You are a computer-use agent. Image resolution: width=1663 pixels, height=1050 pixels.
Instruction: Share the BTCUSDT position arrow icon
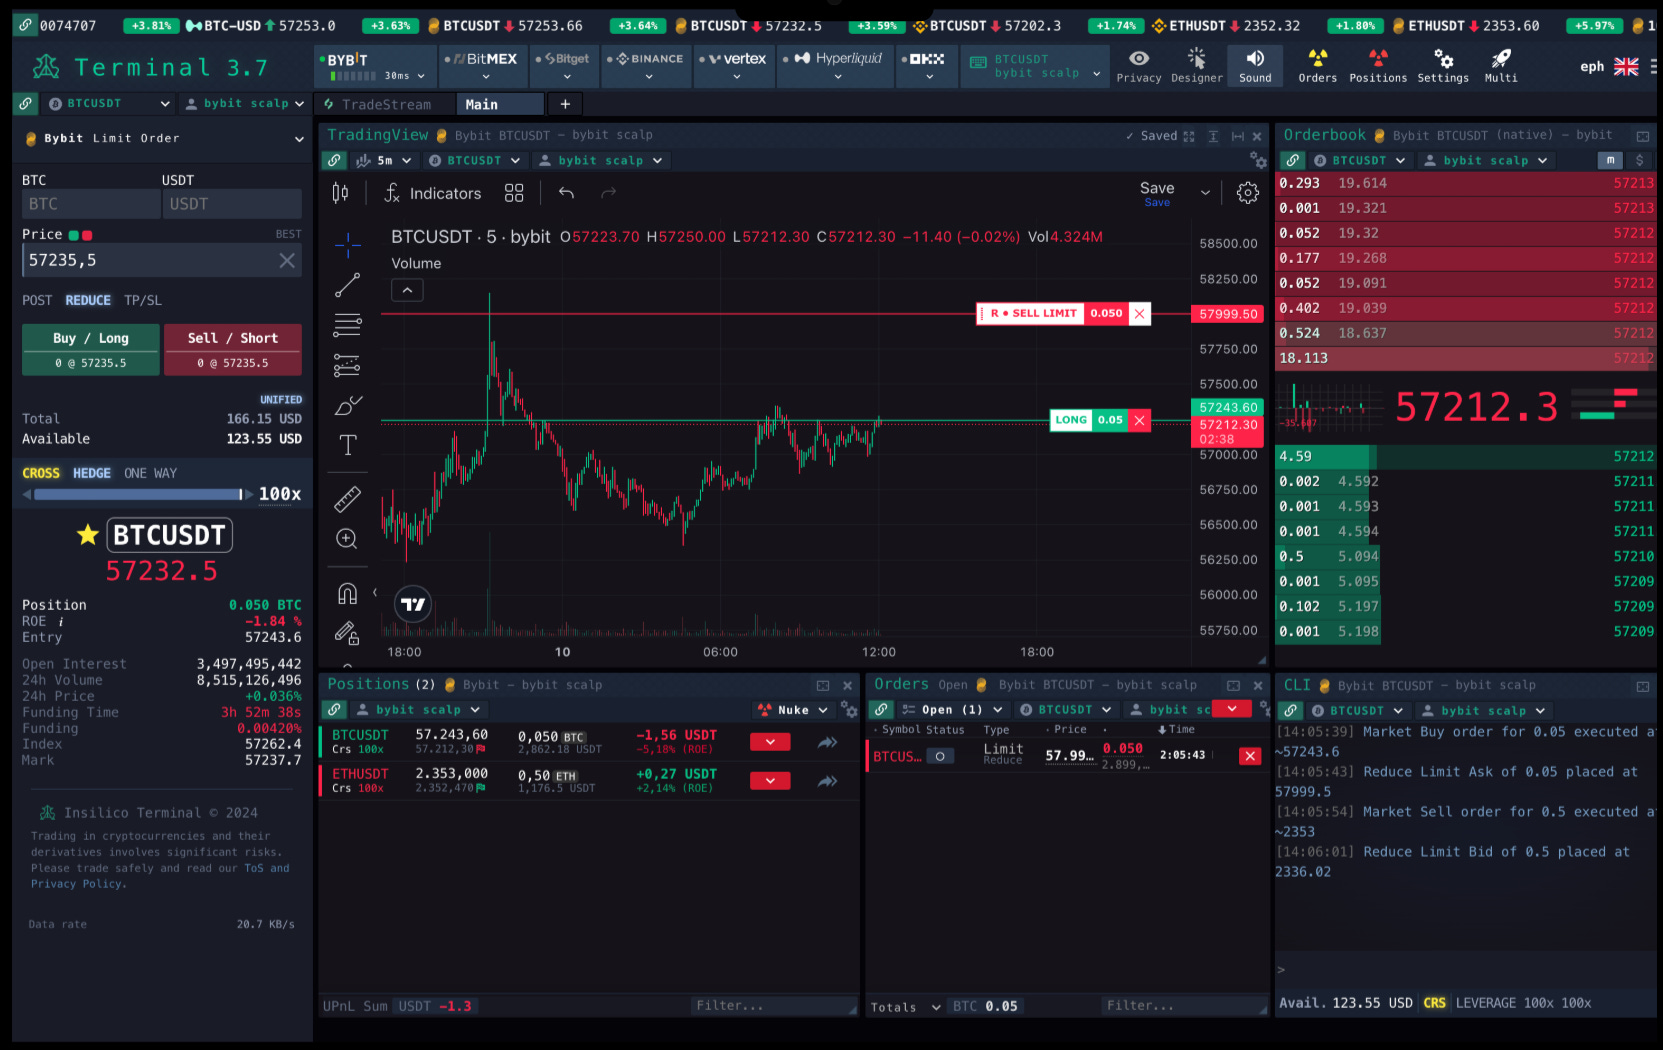coord(827,742)
